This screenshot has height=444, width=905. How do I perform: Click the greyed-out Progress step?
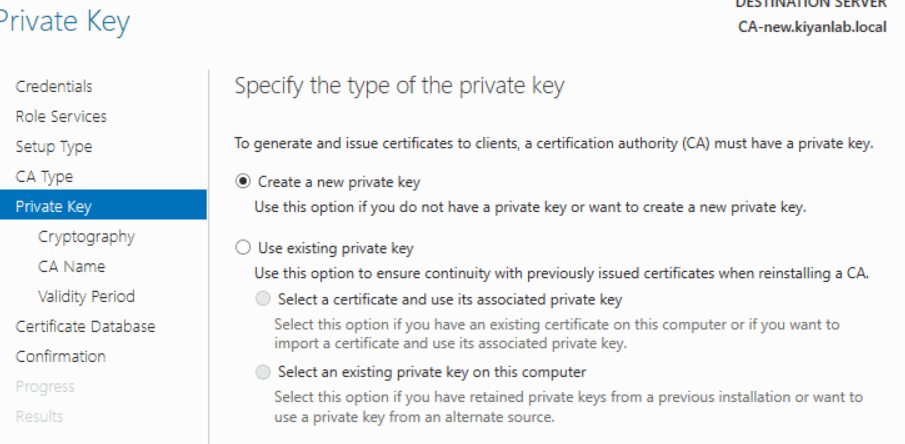click(44, 386)
